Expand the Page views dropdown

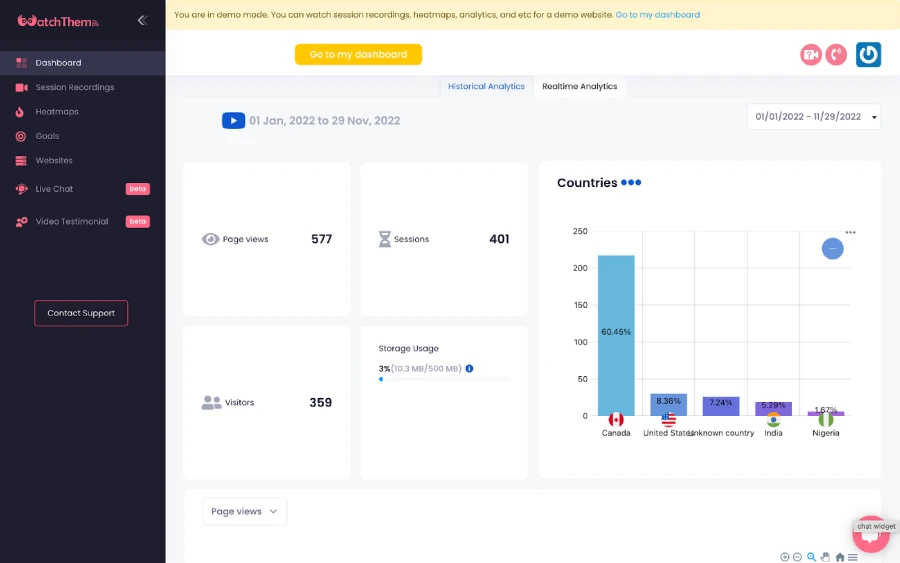click(x=244, y=511)
